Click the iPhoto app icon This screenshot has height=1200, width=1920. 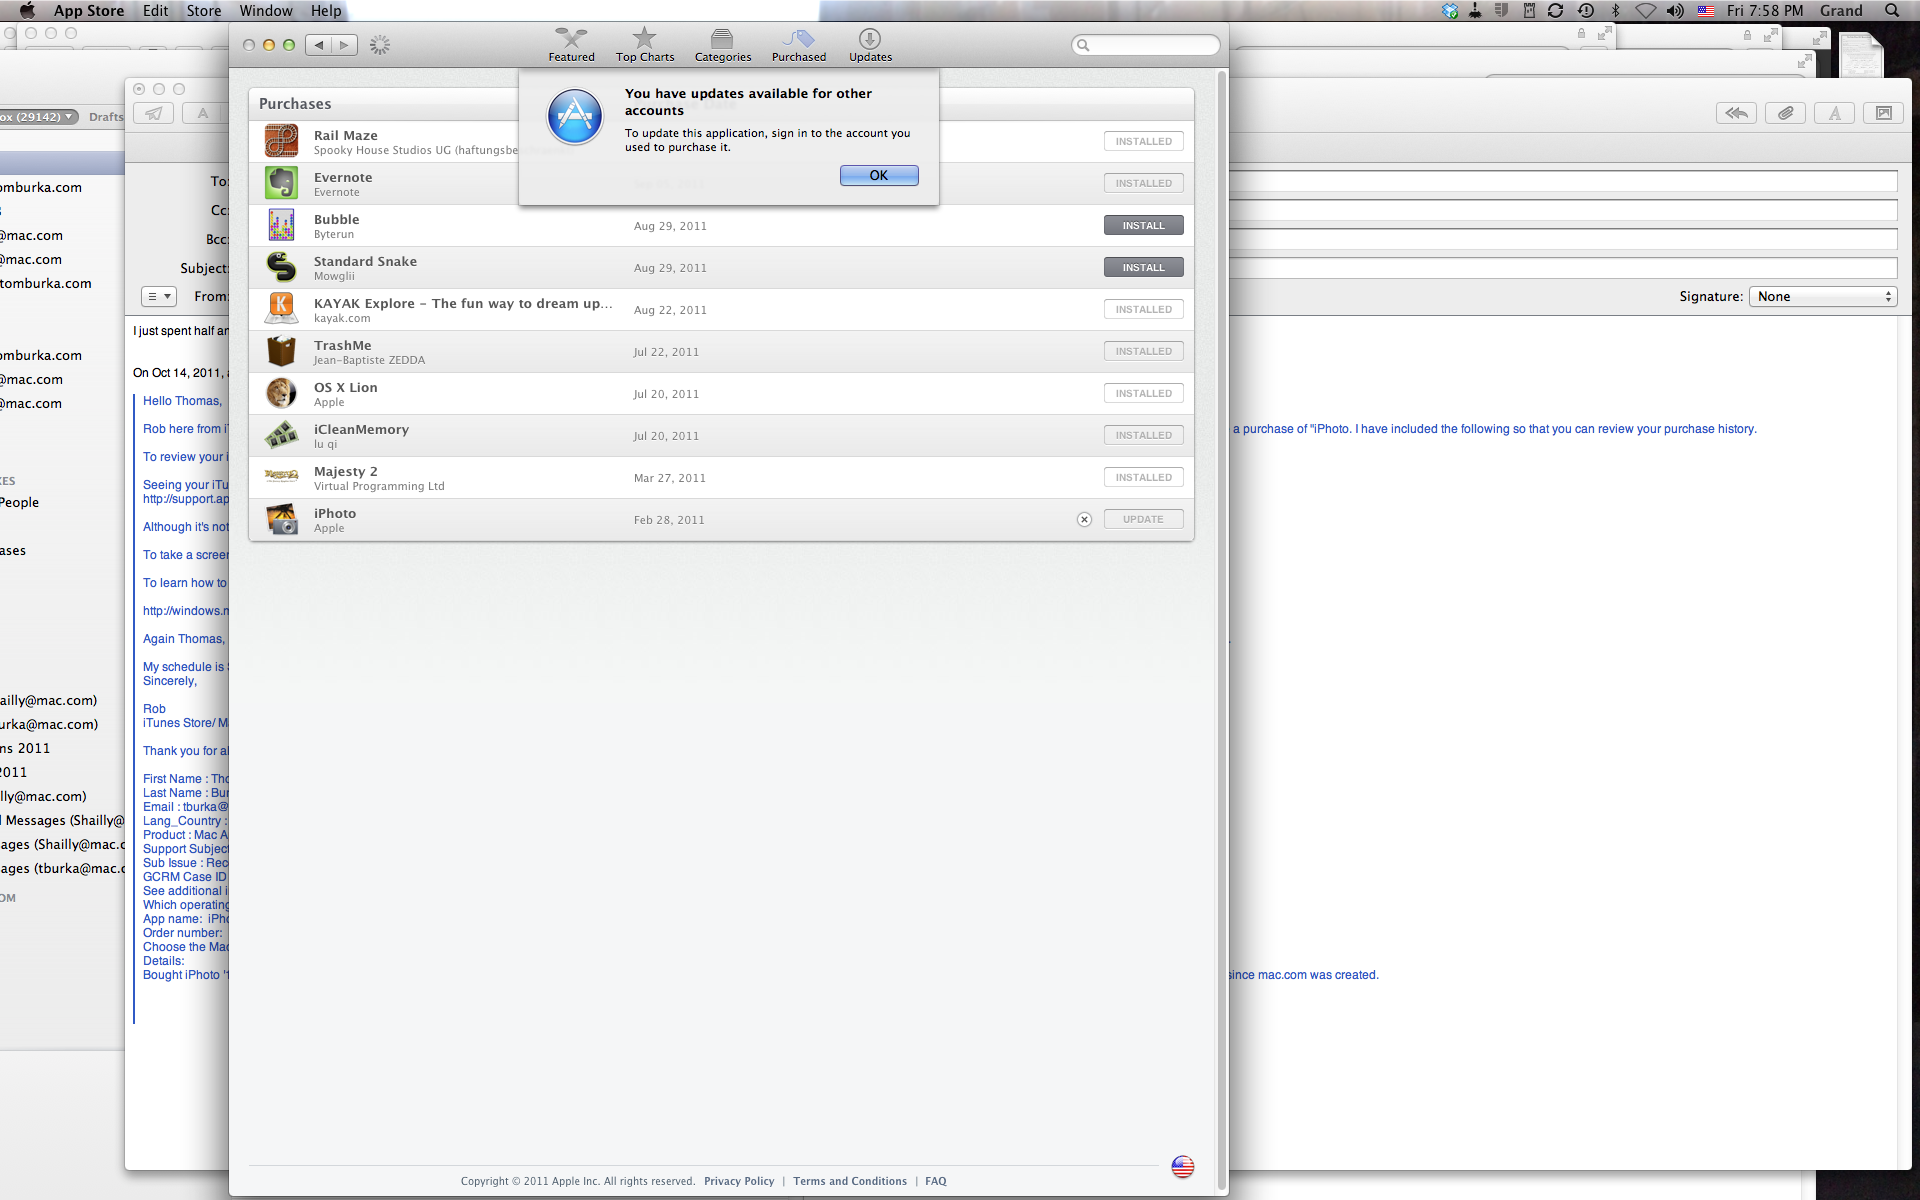coord(281,520)
